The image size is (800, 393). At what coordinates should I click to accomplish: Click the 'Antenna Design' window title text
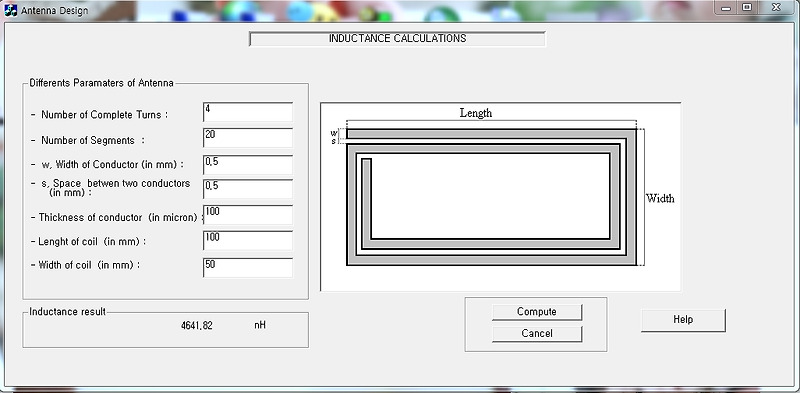[54, 11]
